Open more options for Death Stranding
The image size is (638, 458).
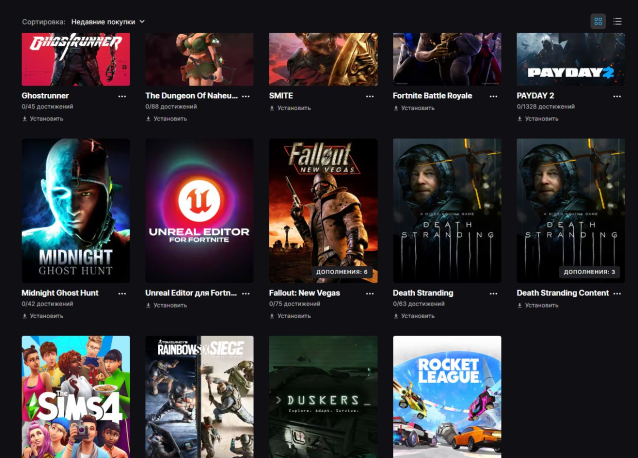point(493,294)
